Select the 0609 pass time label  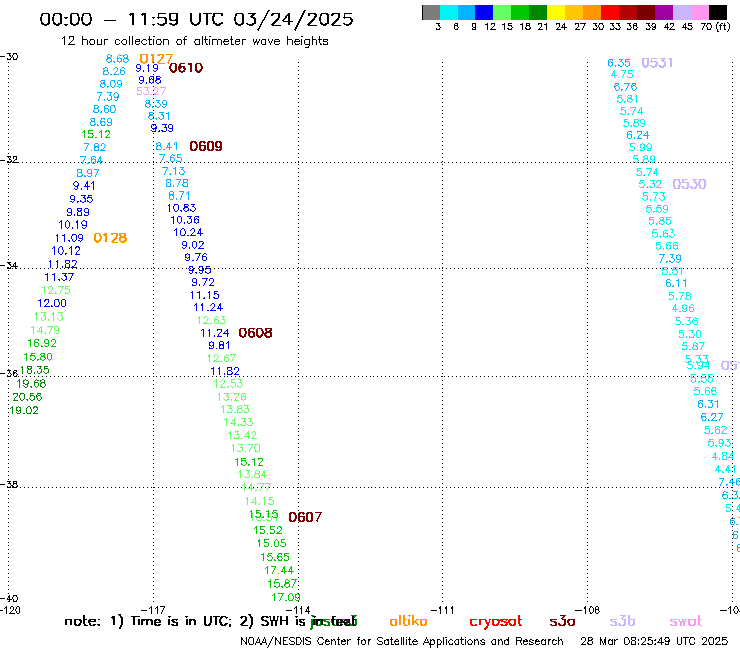206,146
